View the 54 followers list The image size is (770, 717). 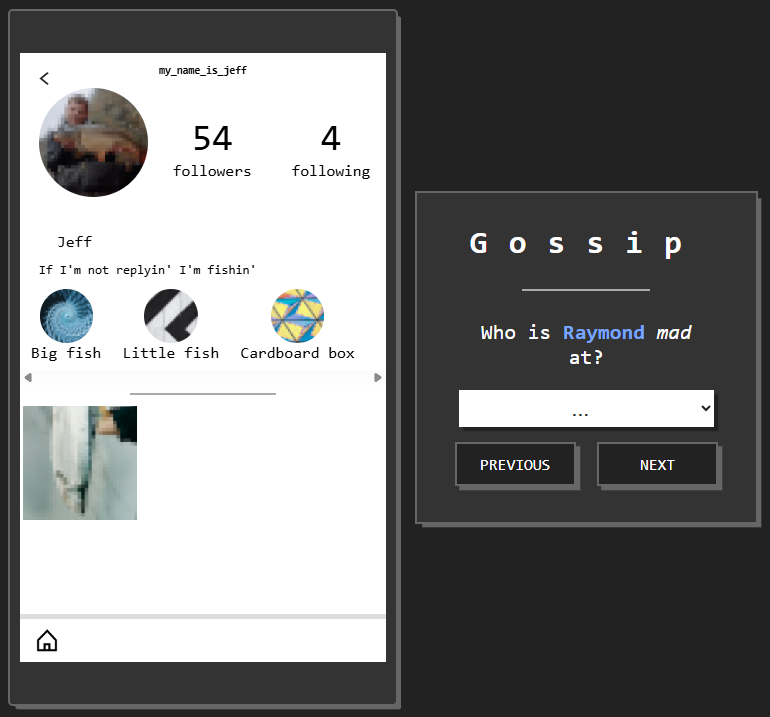212,150
